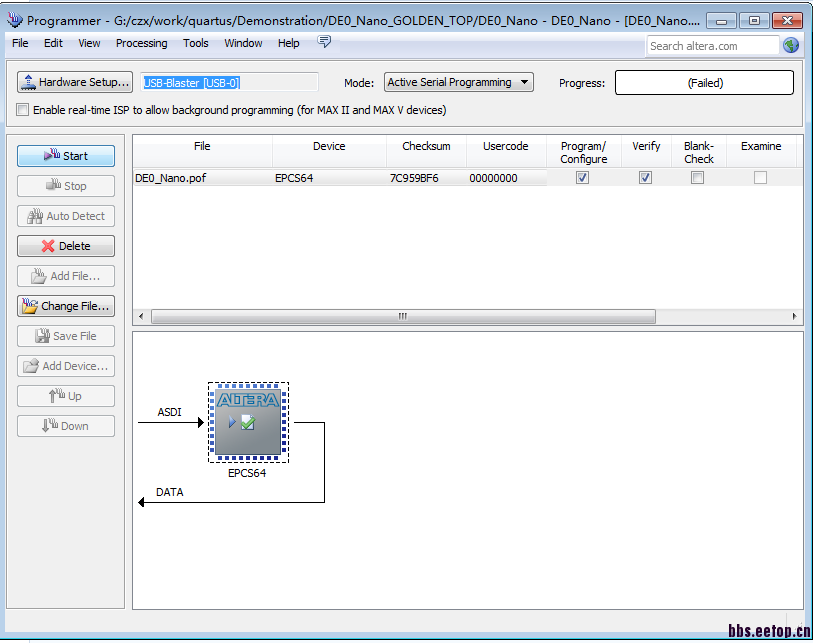Toggle Examine checkbox for DE0_Nano.pof
Viewport: 813px width, 643px height.
760,178
